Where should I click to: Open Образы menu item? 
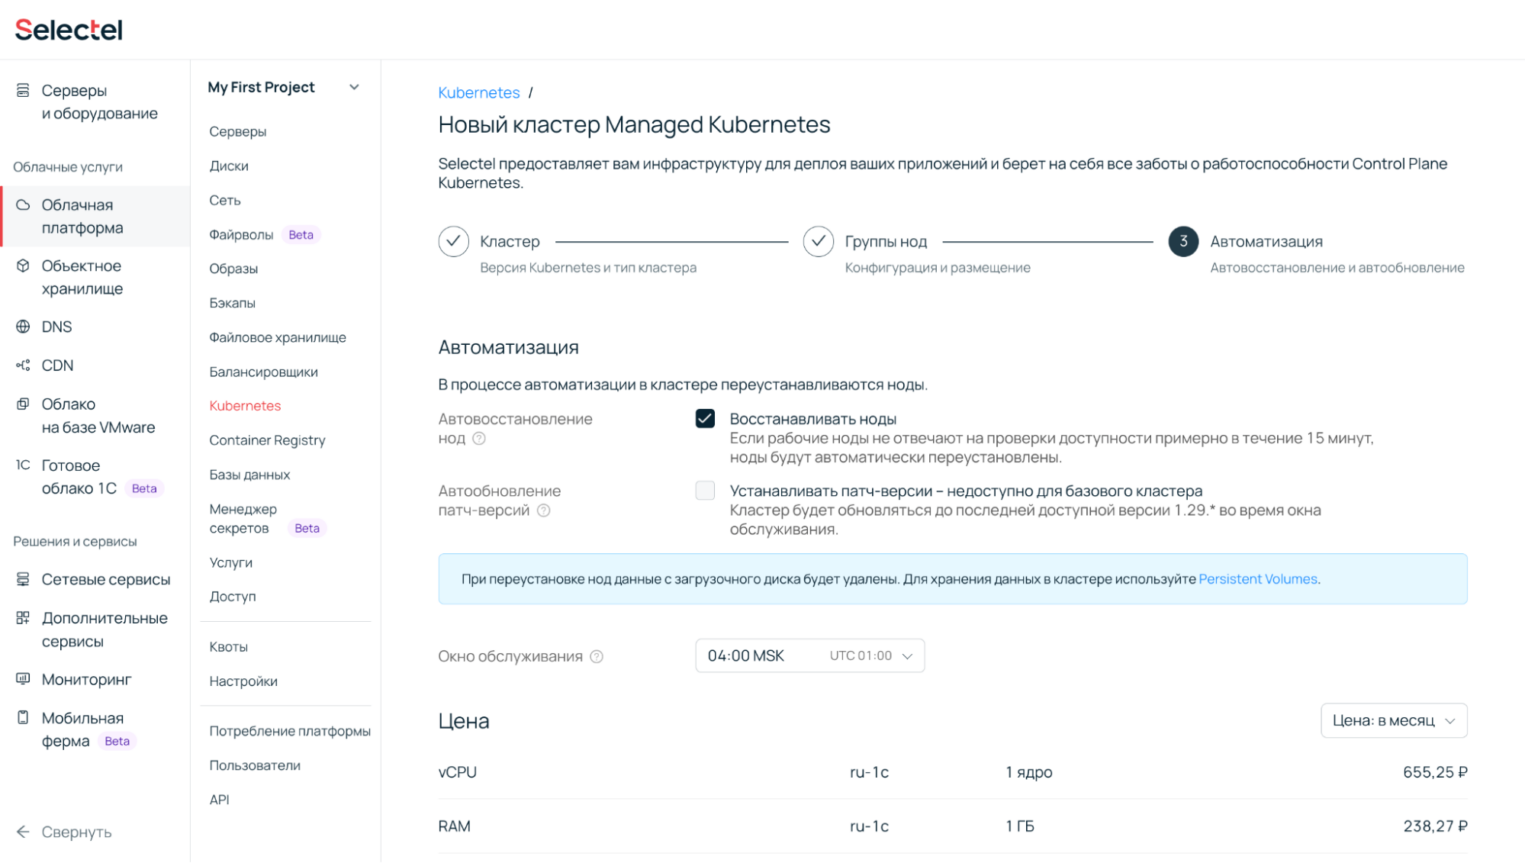(234, 269)
